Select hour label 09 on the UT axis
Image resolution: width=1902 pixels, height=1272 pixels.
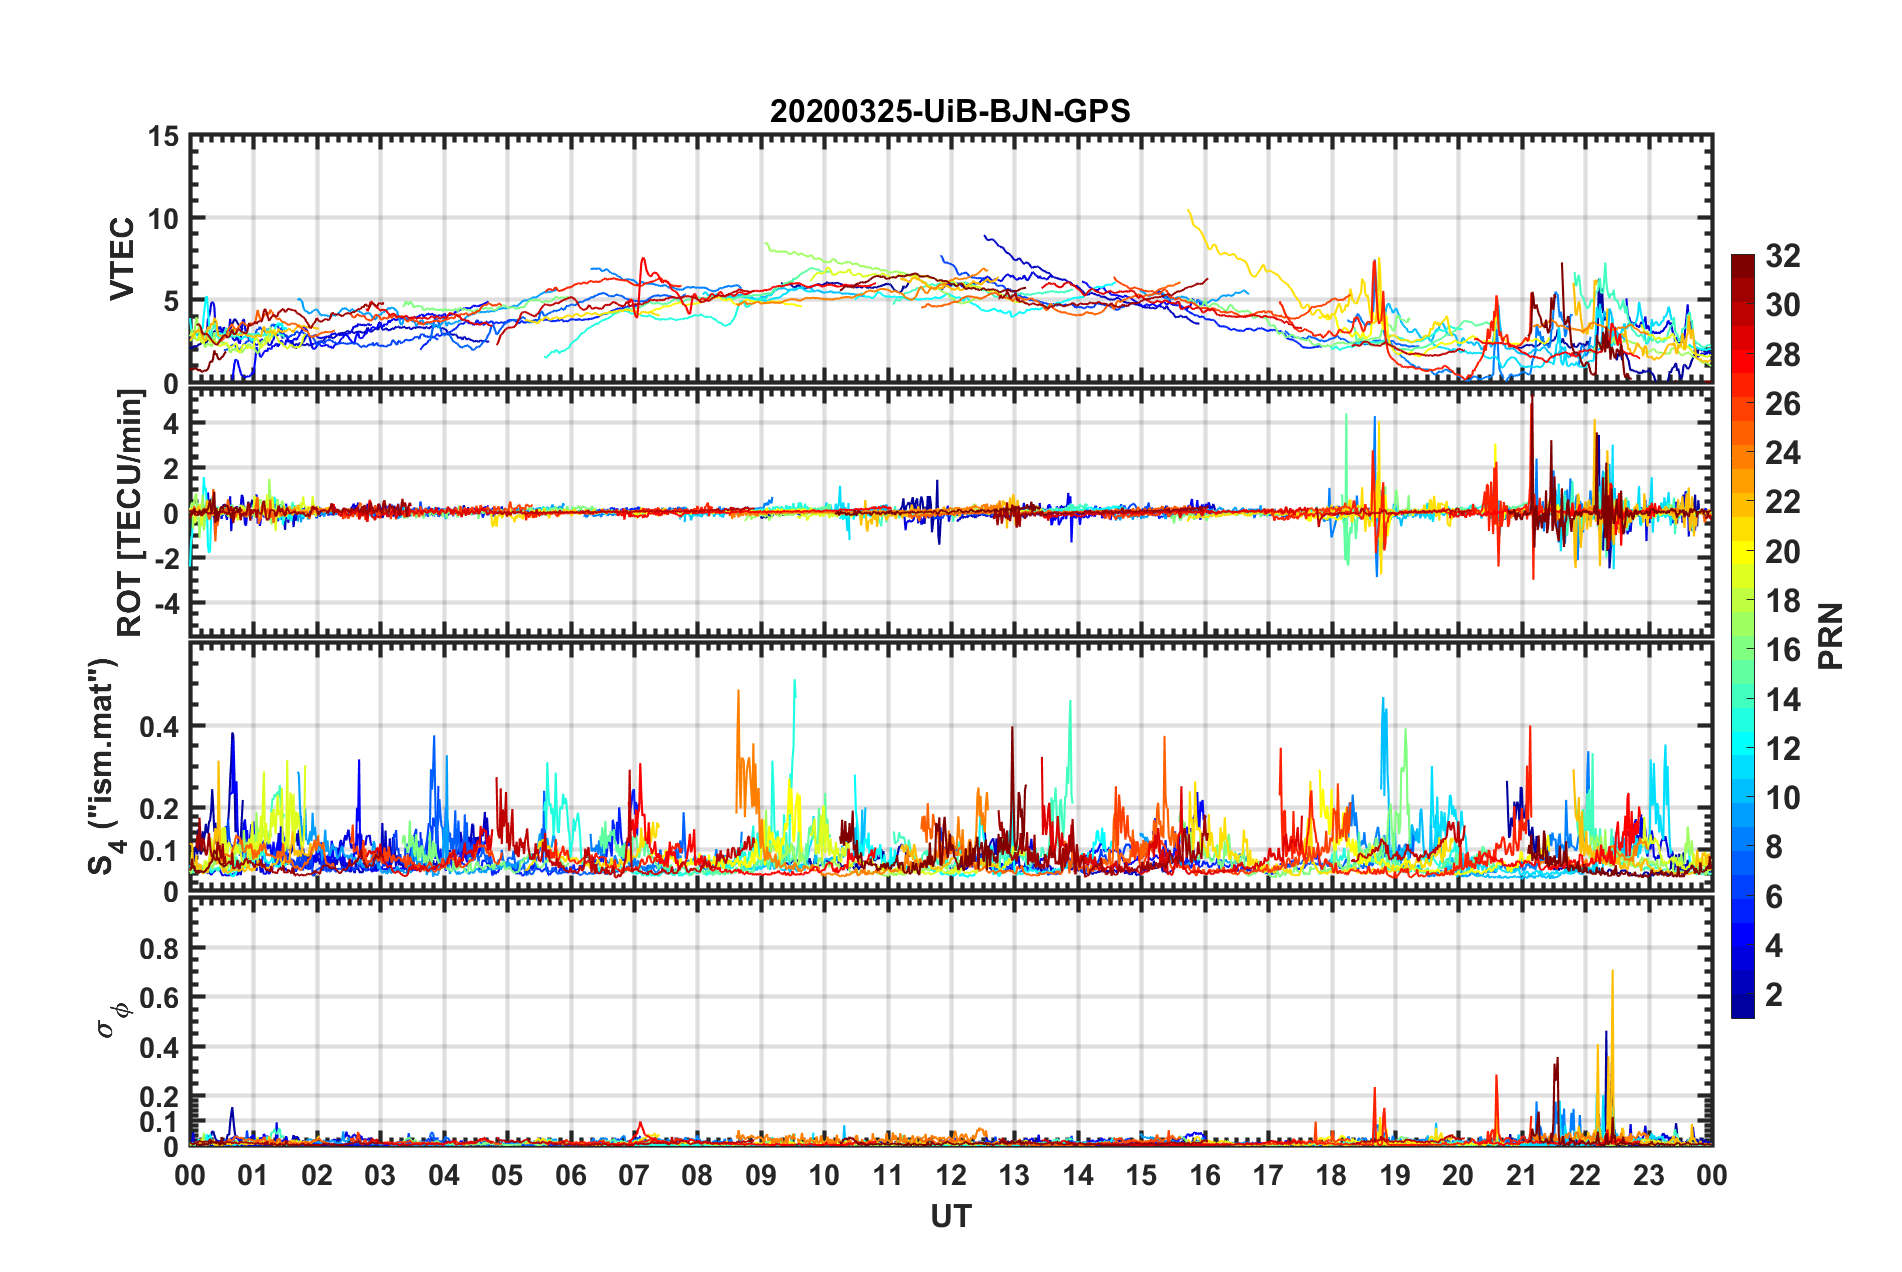761,1175
